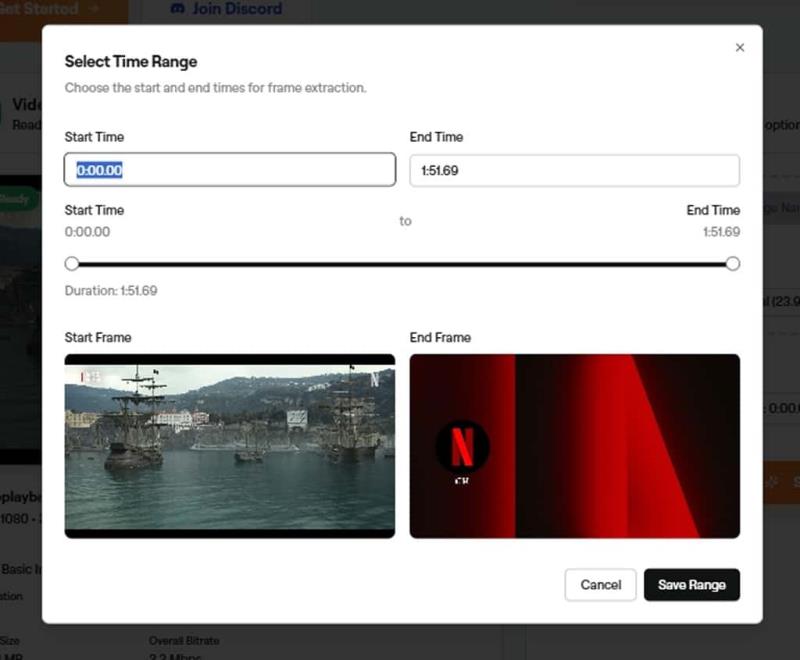800x660 pixels.
Task: Click the arrow icon beside Get Started
Action: tap(95, 9)
